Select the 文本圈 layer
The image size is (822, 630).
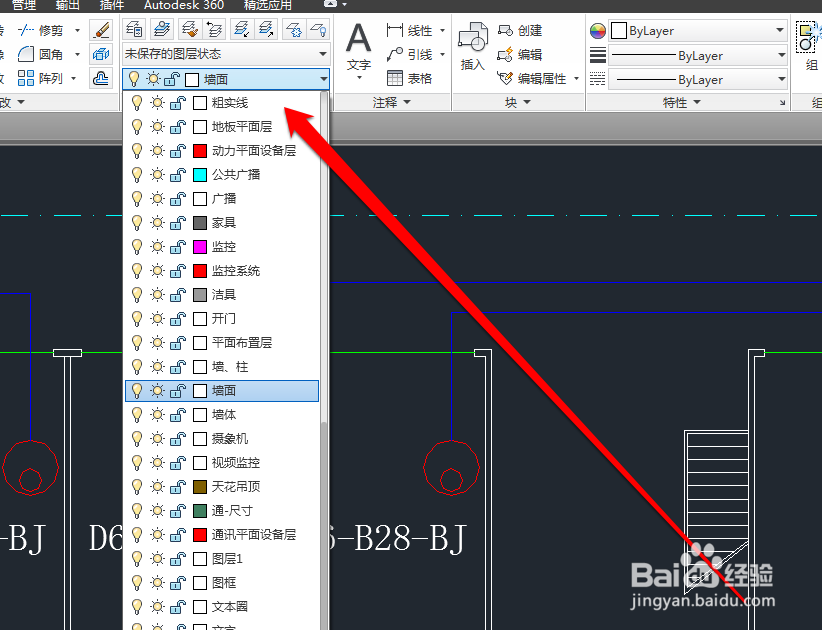pos(222,607)
